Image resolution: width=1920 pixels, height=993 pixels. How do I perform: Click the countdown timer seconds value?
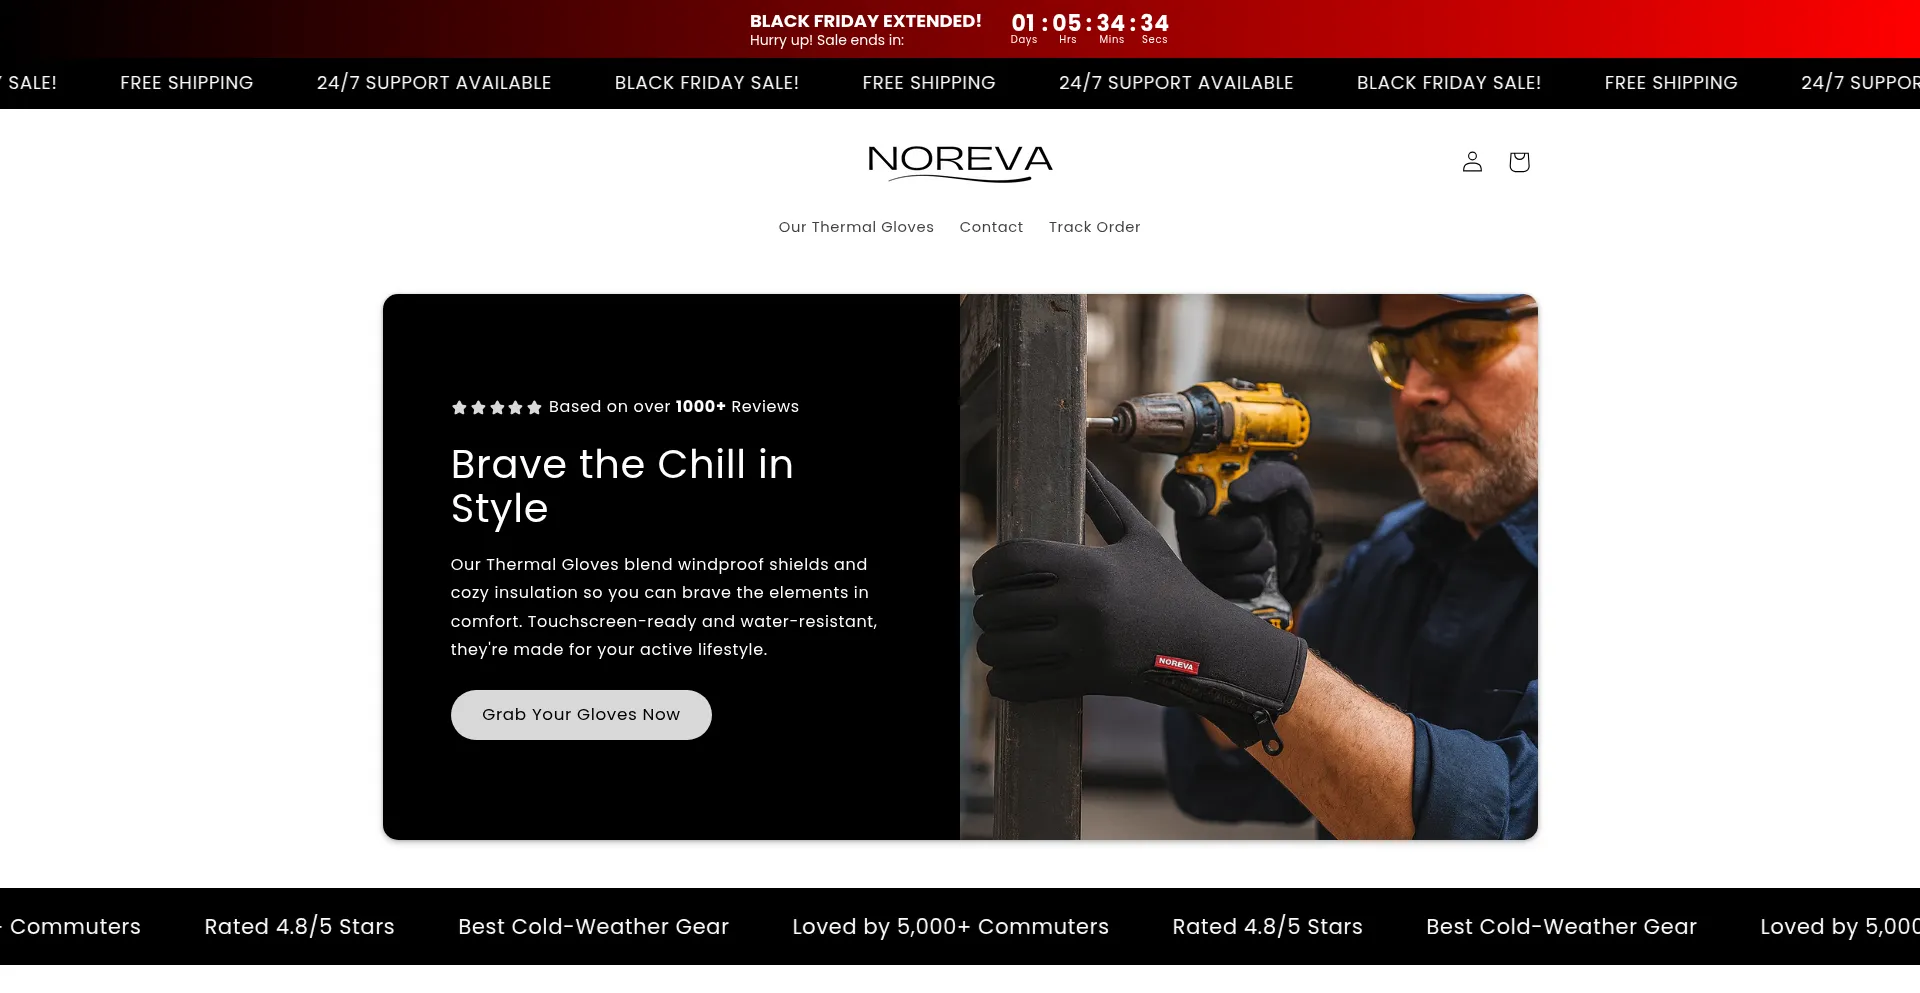[1154, 23]
